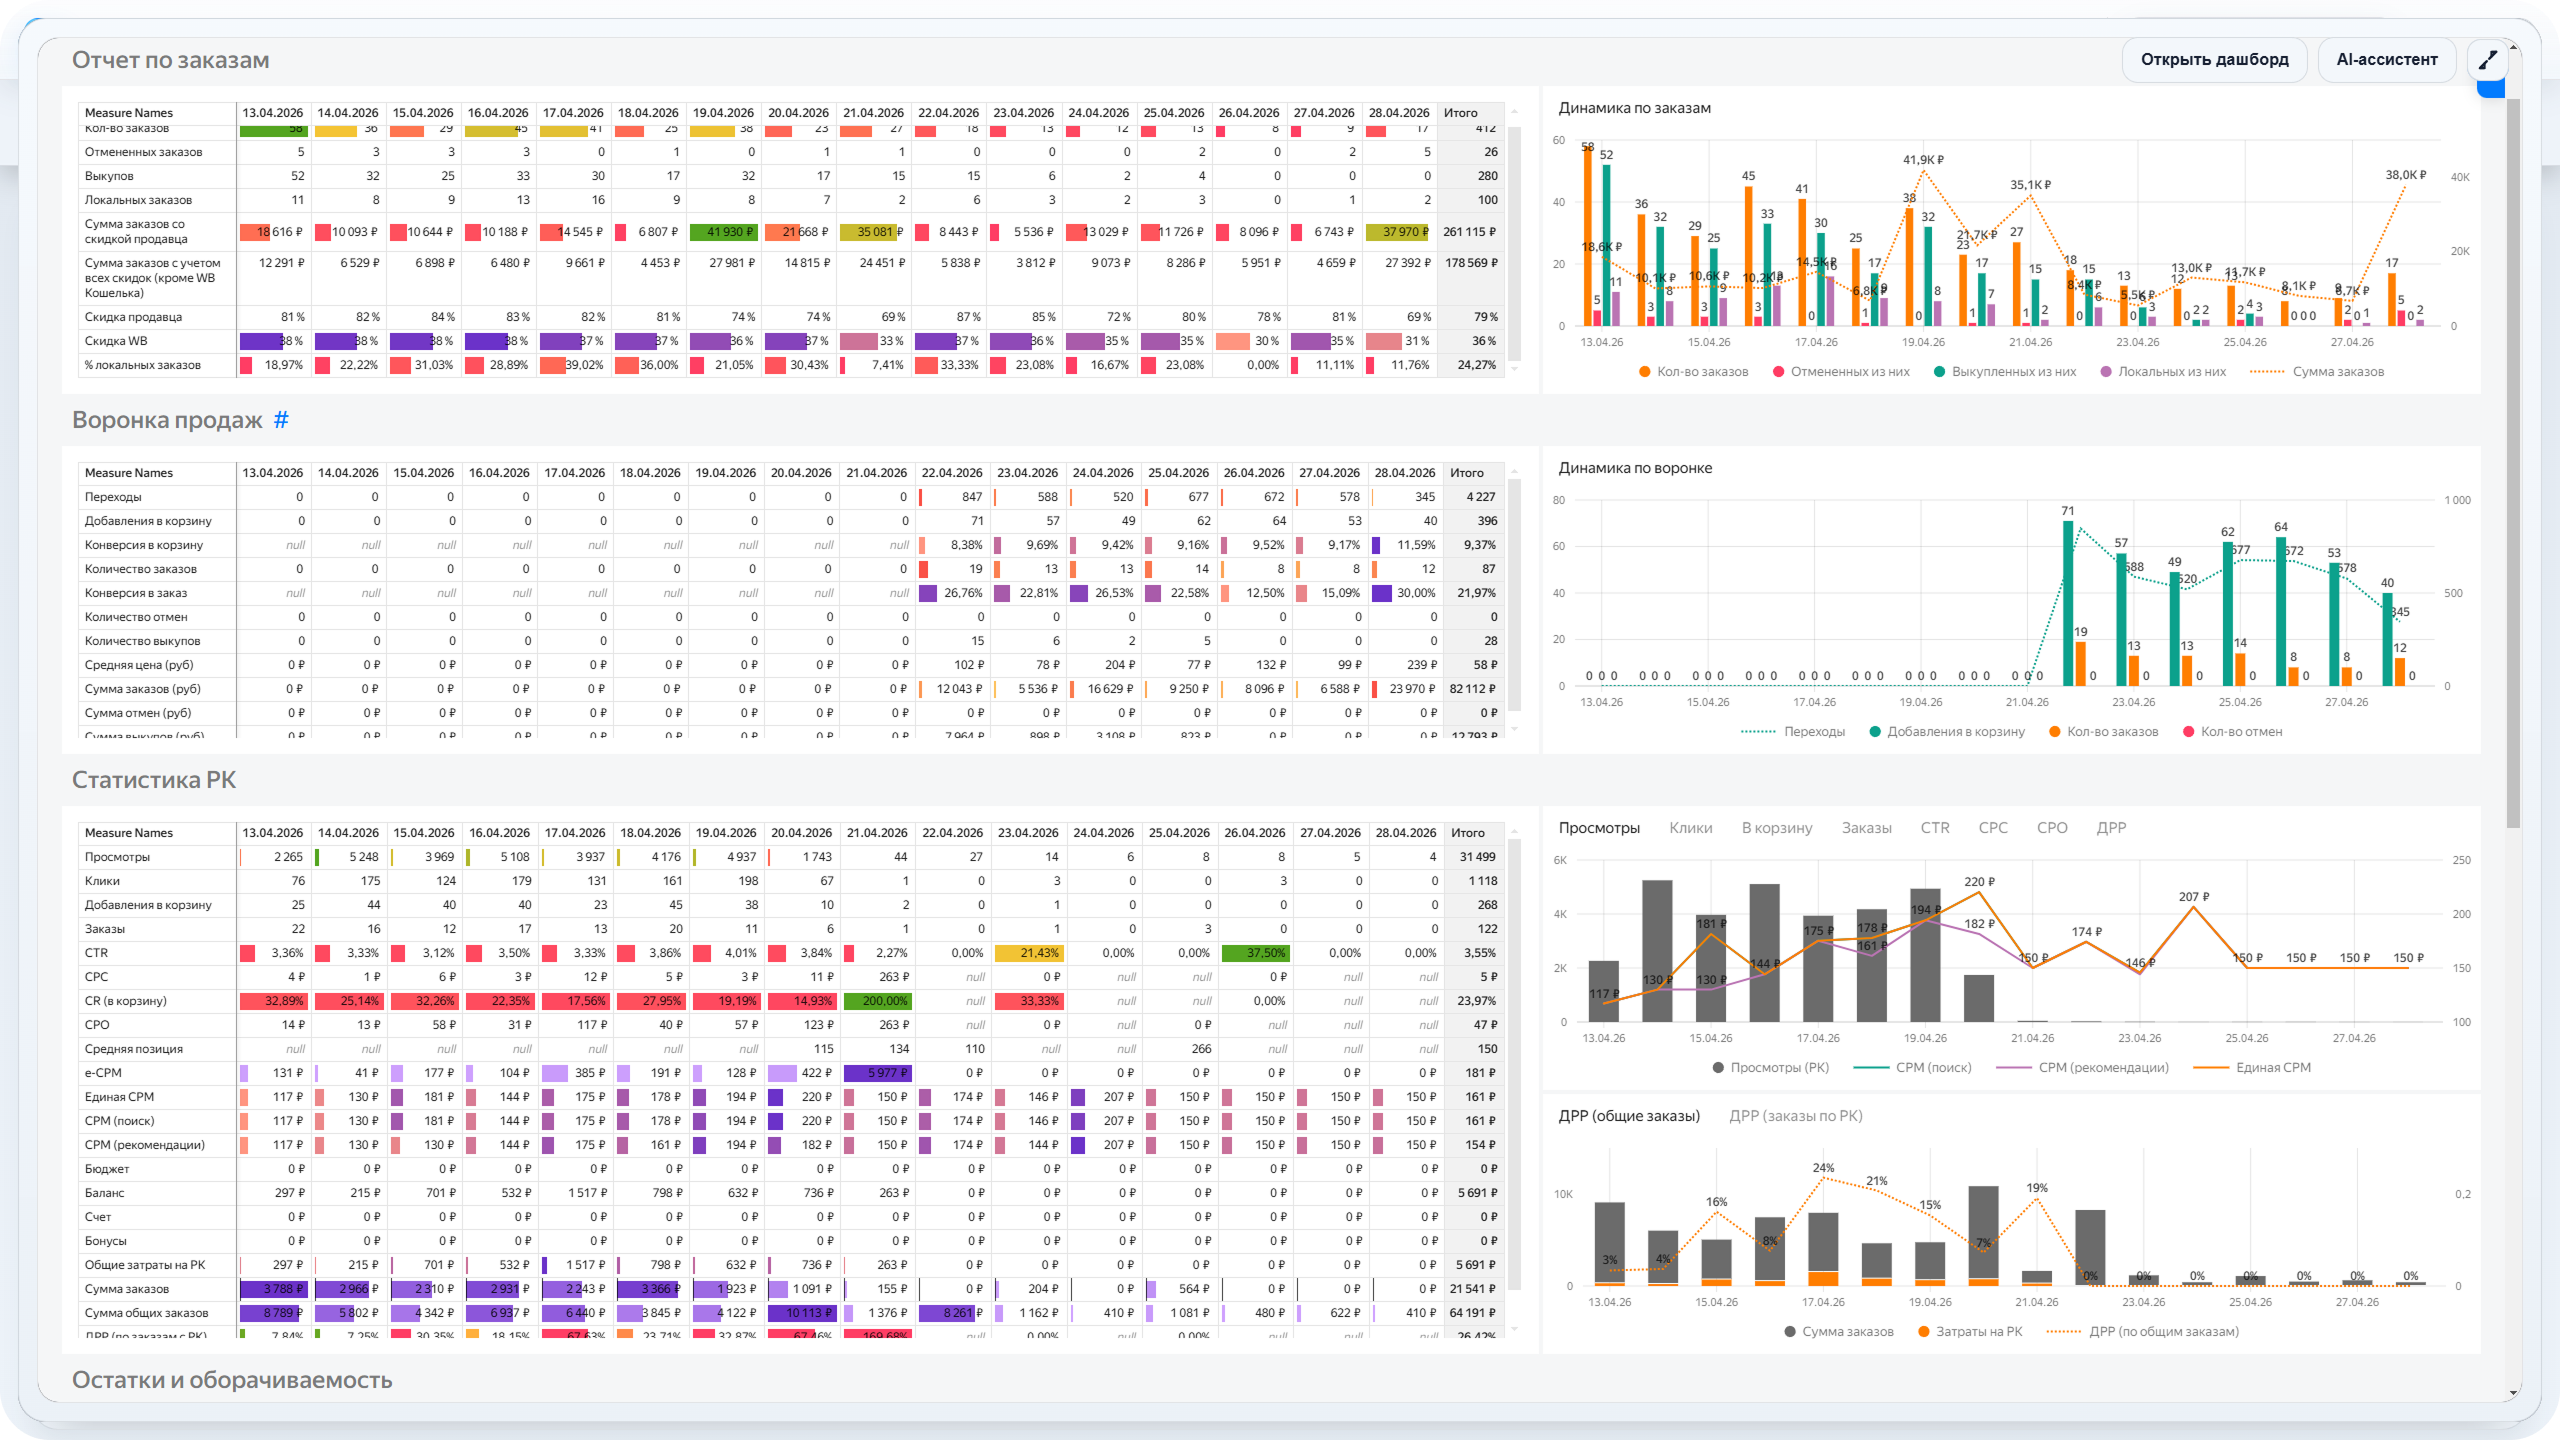The image size is (2560, 1440).
Task: Click the orange Затраты на РК legend dot
Action: tap(1923, 1332)
